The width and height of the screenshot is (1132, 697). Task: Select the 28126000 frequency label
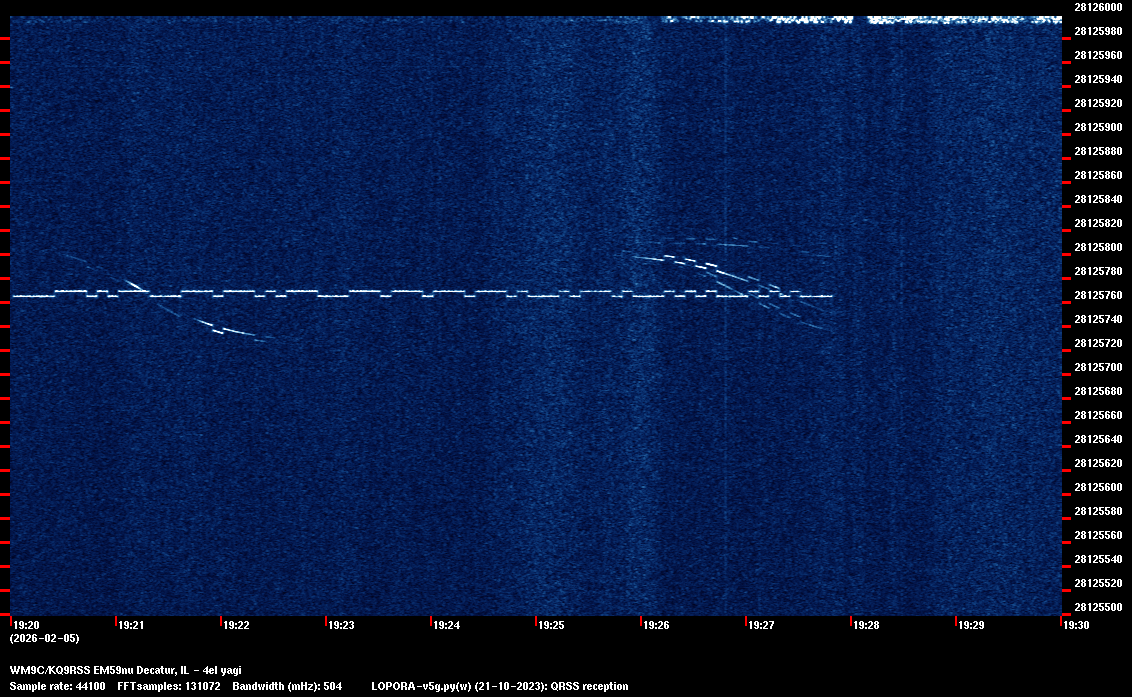click(x=1097, y=7)
